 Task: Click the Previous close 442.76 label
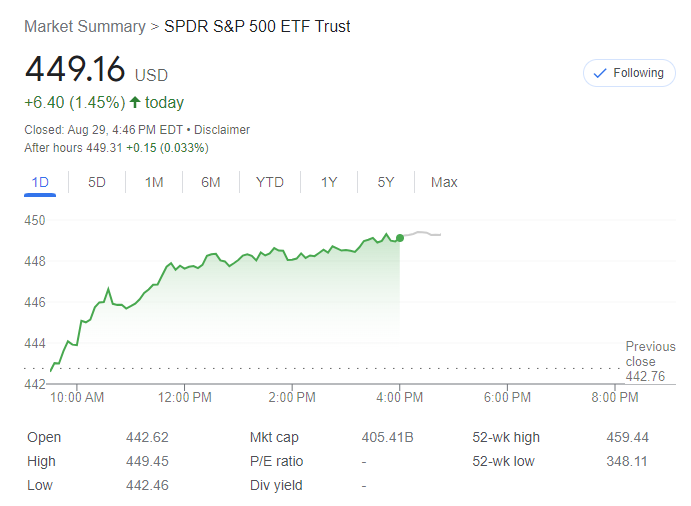point(650,362)
